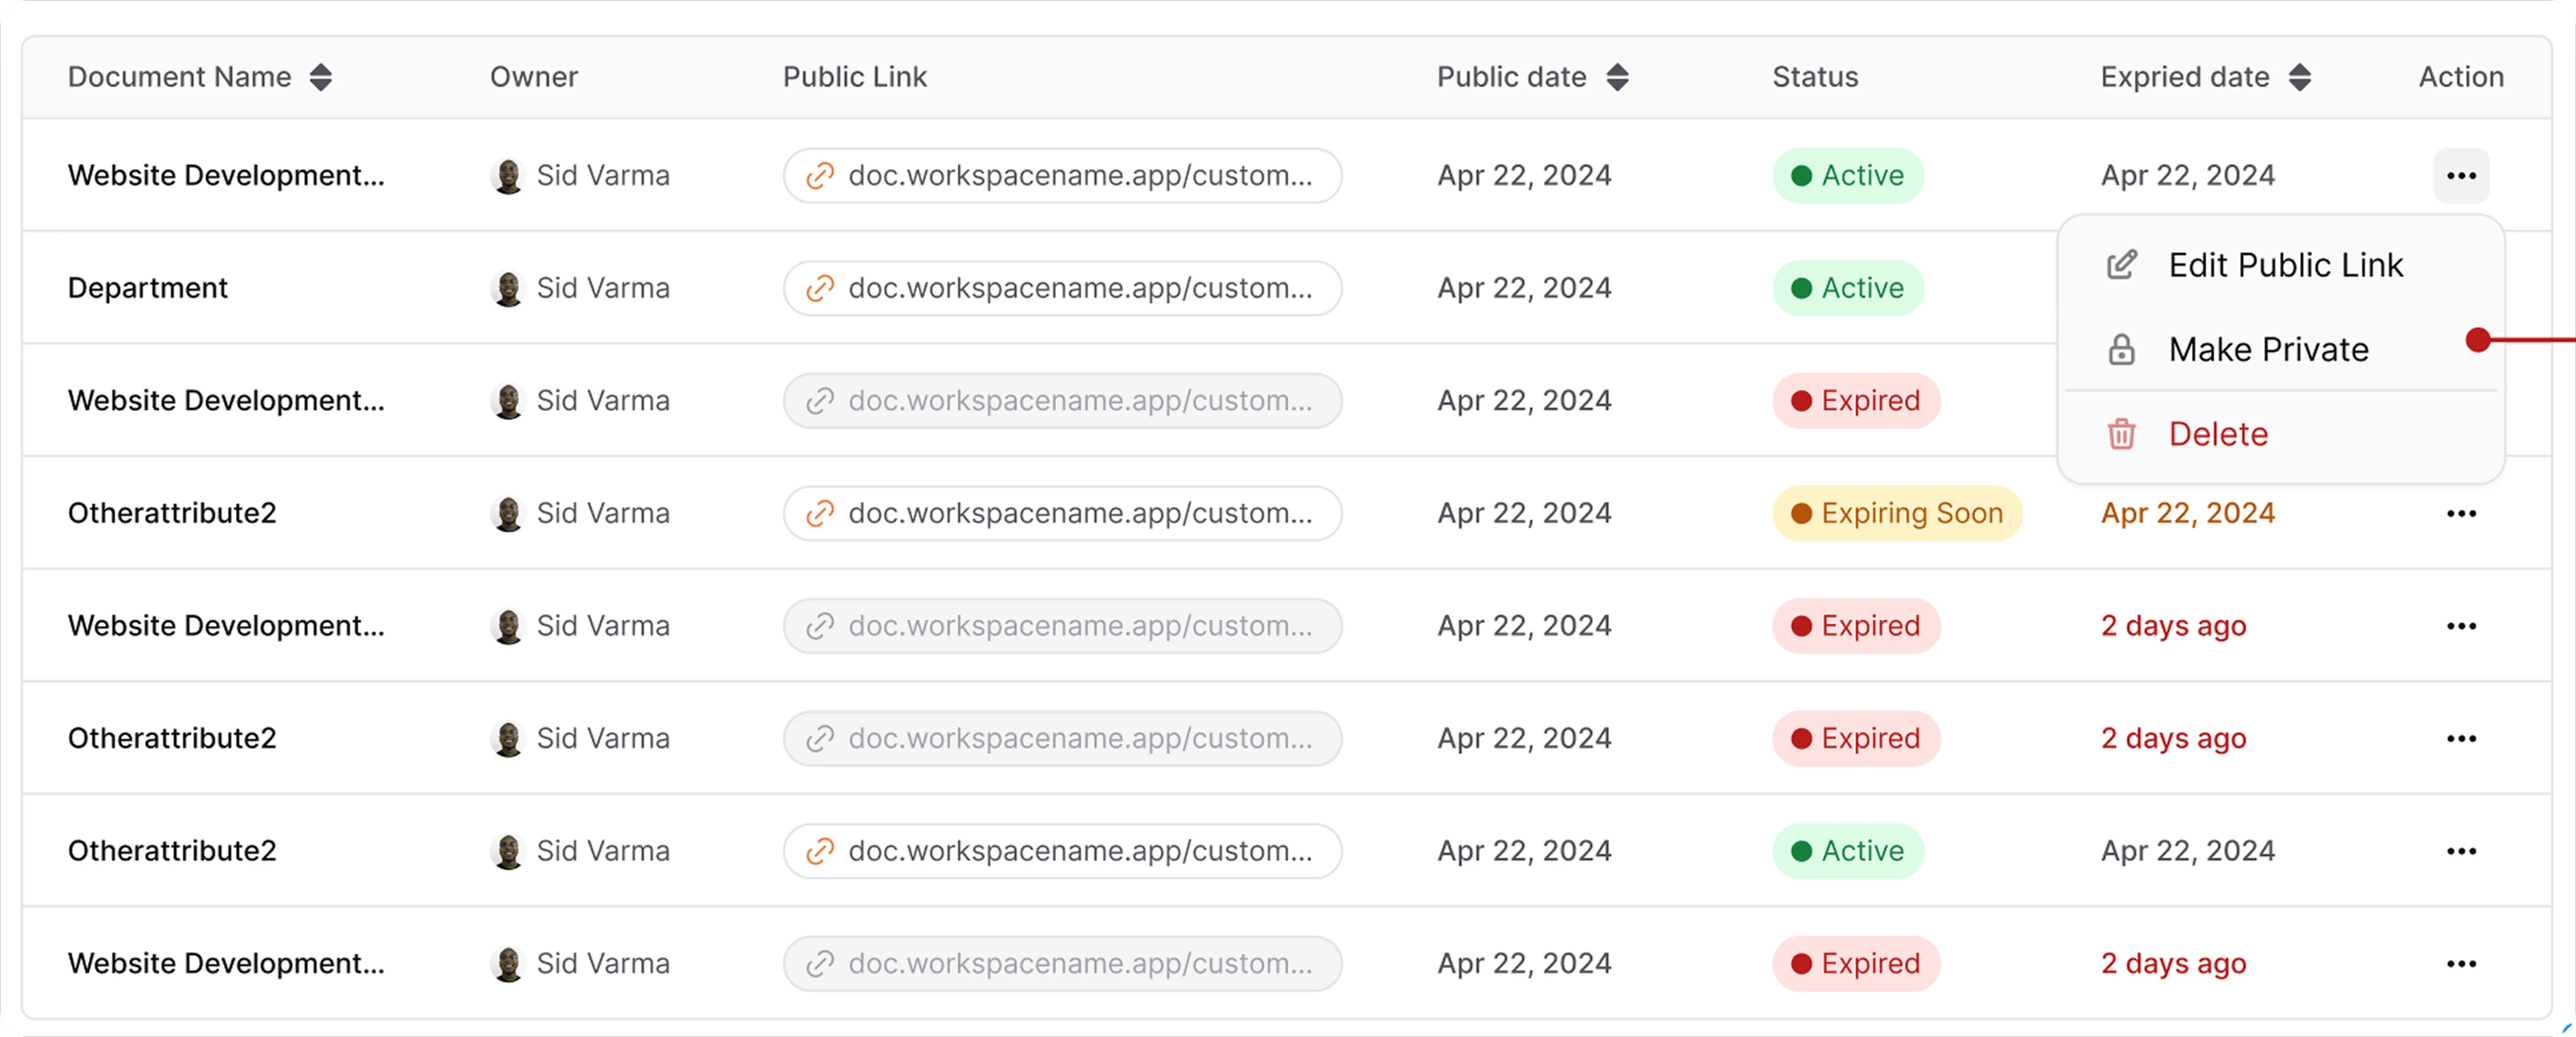Open public link of Website Development Active row
This screenshot has height=1037, width=2576.
(x=1062, y=176)
